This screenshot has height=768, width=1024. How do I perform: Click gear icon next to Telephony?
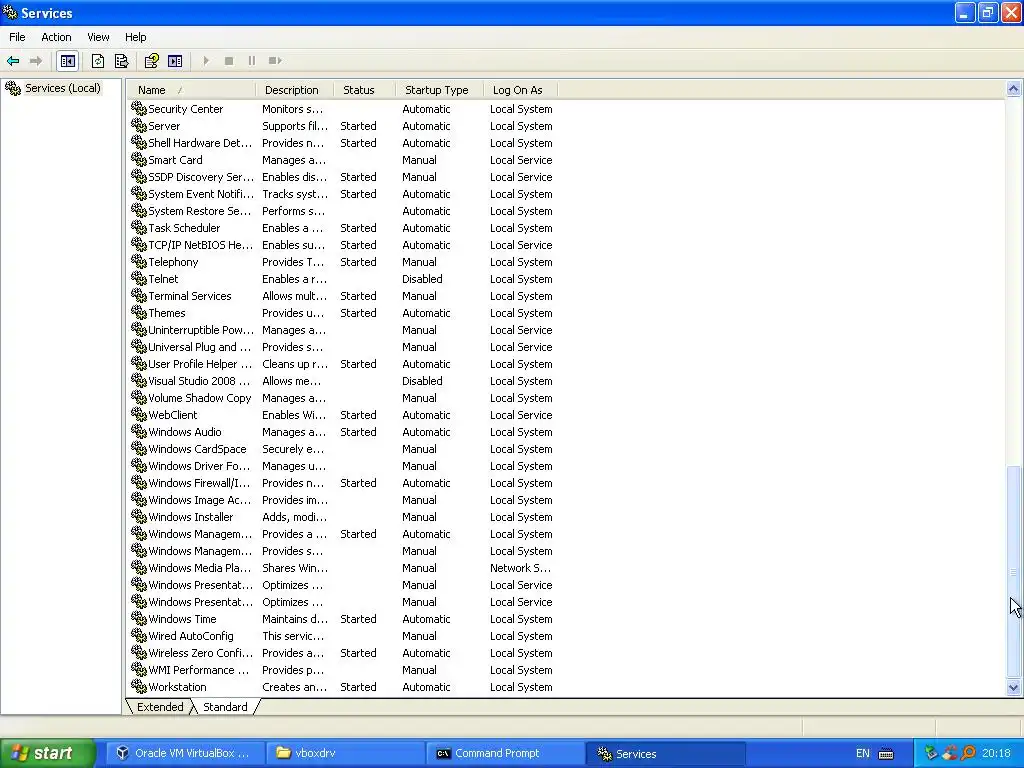click(x=138, y=261)
